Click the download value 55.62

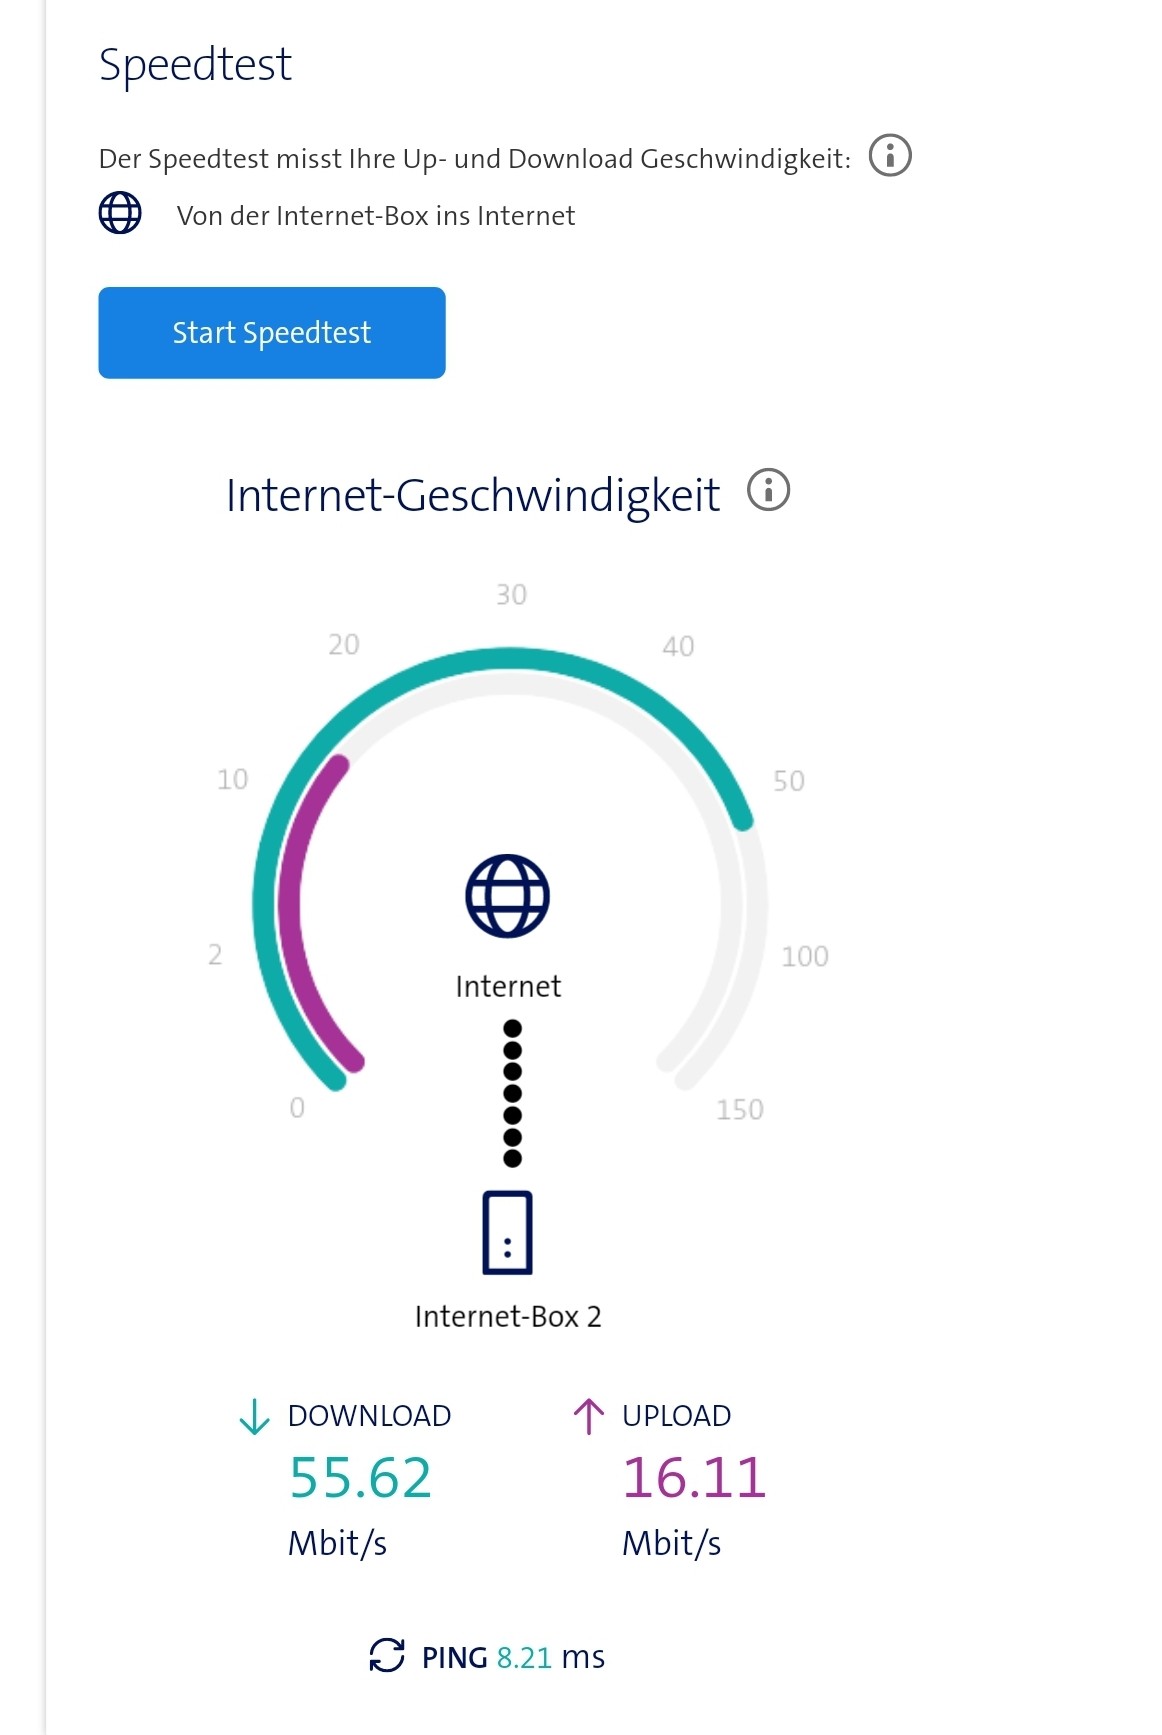[x=360, y=1477]
